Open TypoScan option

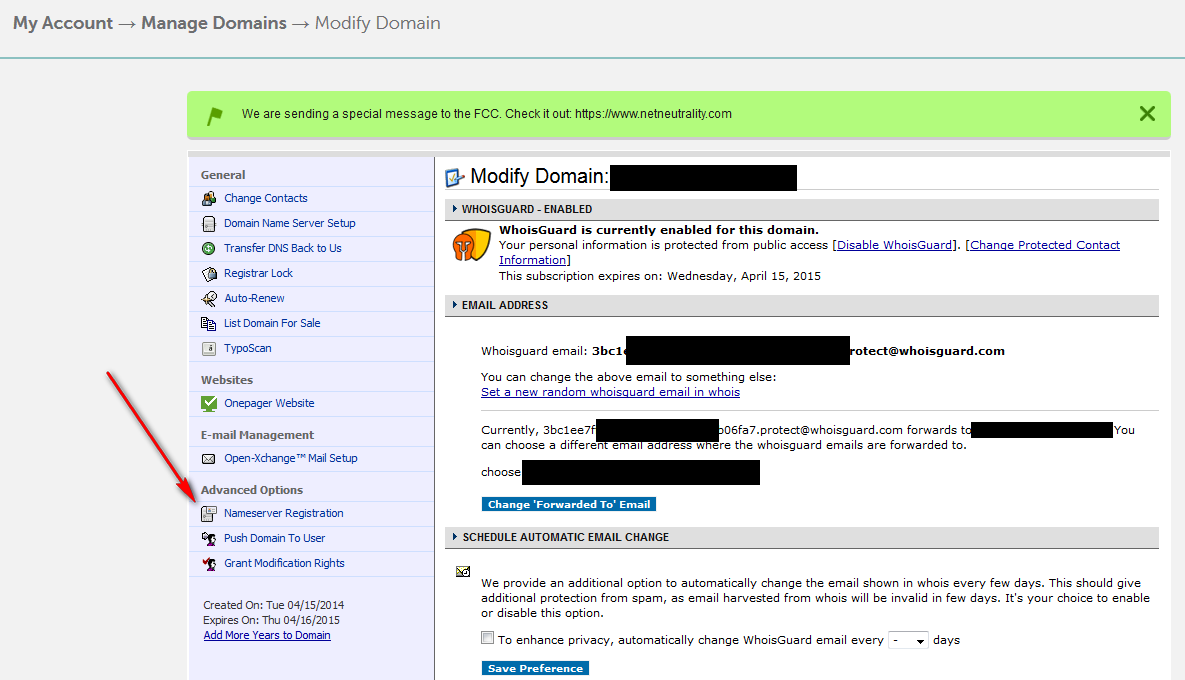(247, 348)
